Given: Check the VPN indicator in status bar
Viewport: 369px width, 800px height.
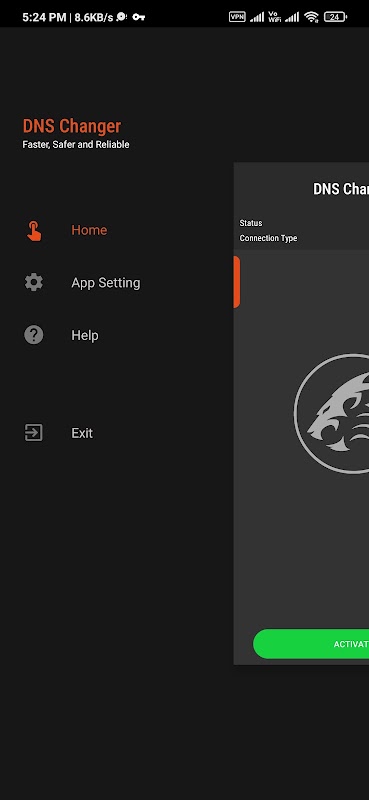Looking at the screenshot, I should click(237, 17).
